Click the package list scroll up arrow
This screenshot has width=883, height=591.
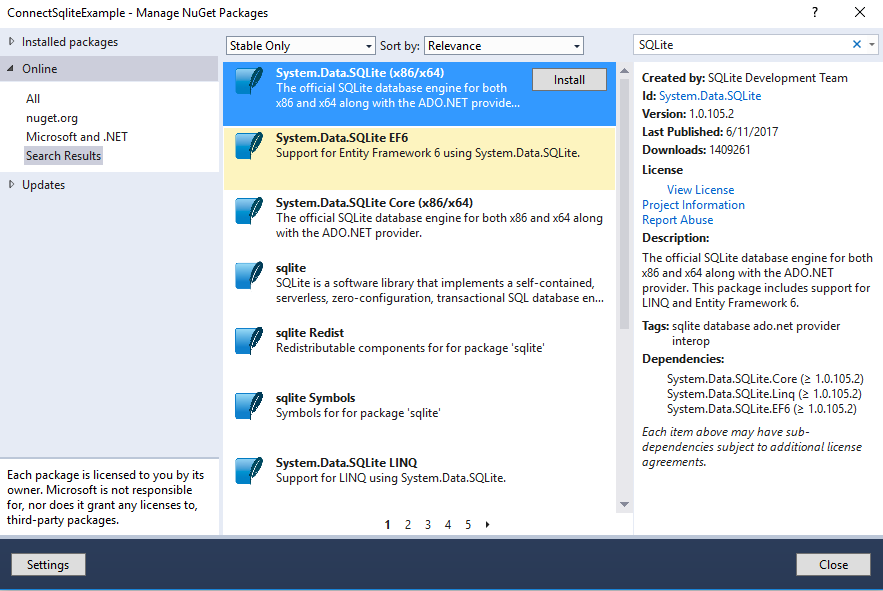624,71
